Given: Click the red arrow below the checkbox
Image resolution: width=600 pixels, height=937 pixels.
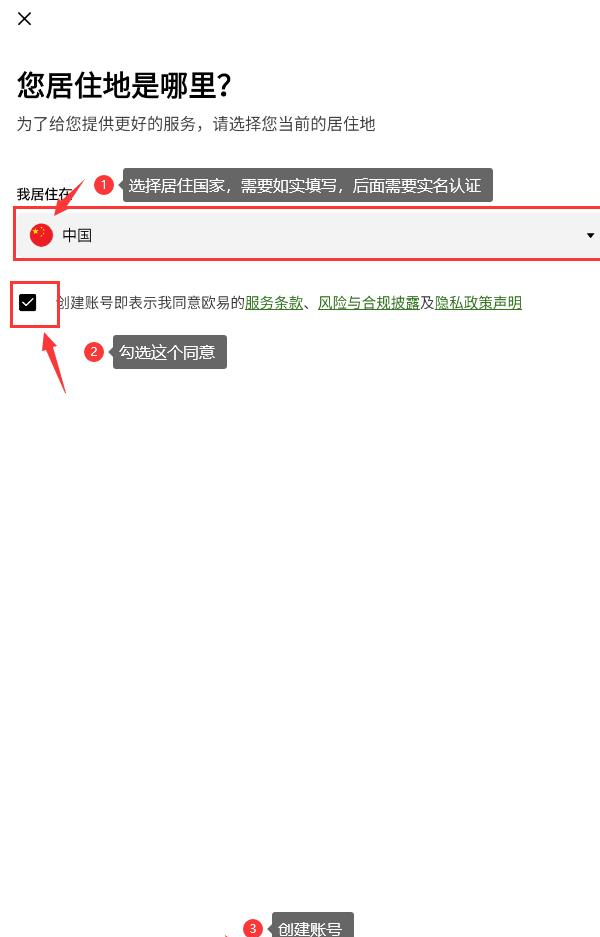Looking at the screenshot, I should coord(55,362).
